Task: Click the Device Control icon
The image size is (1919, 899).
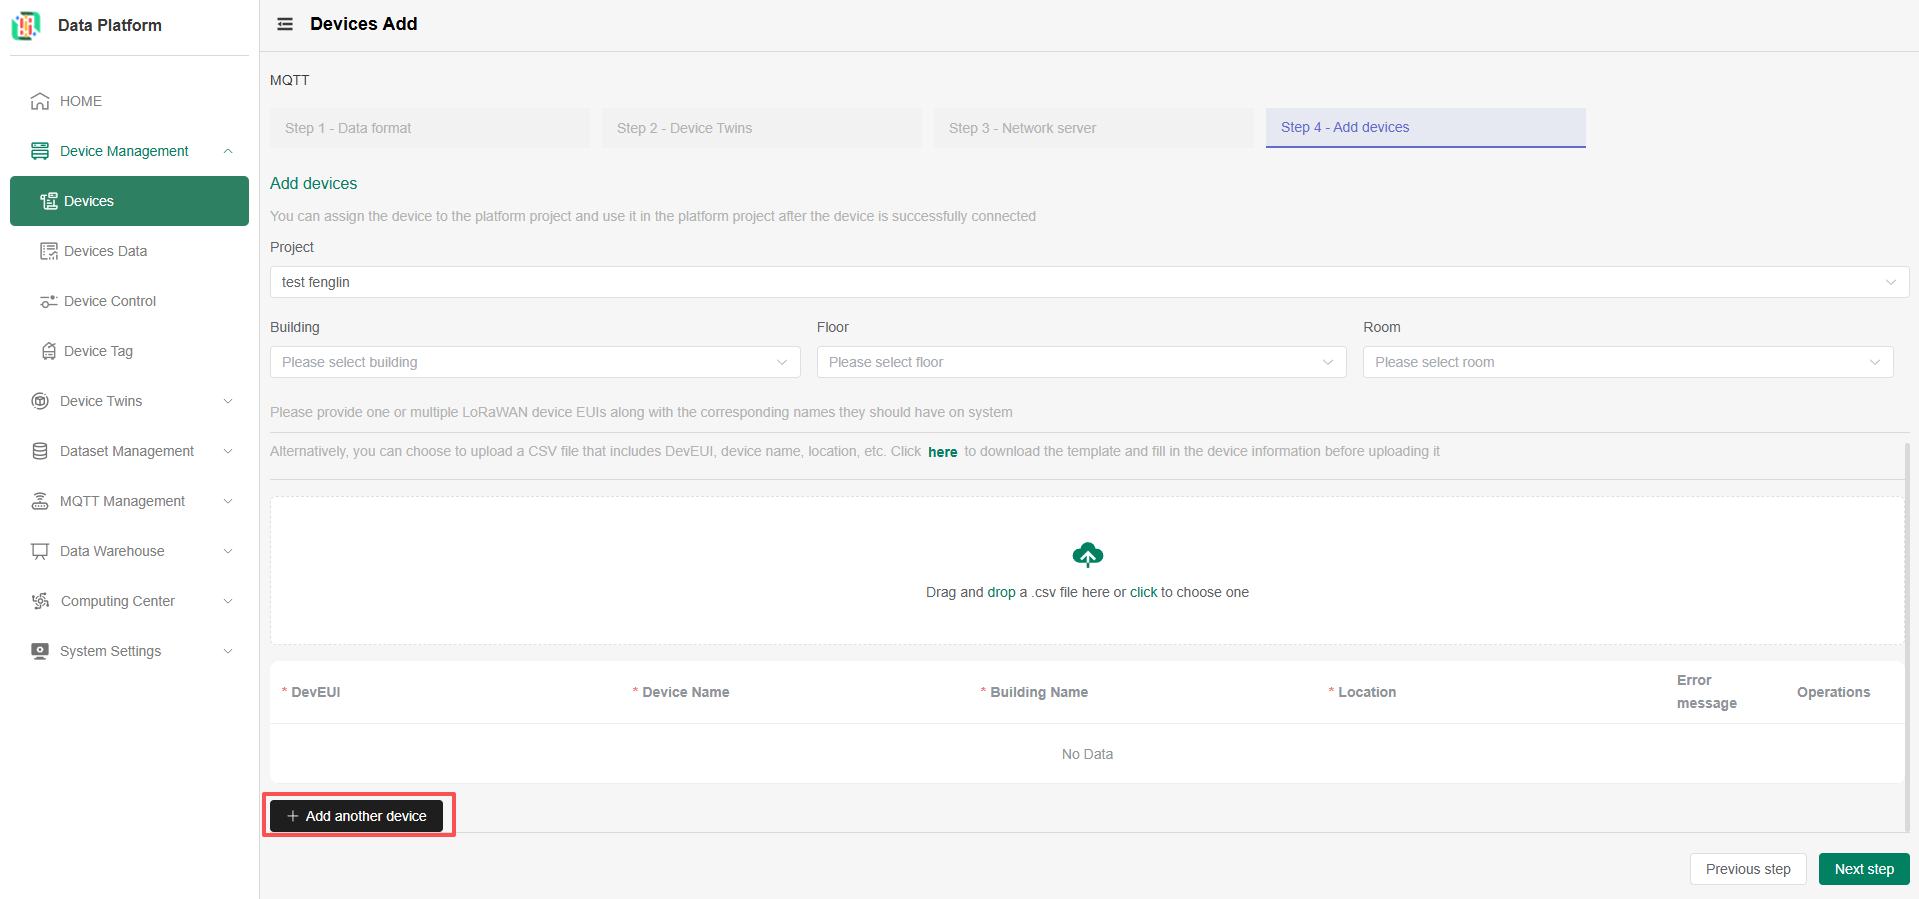Action: tap(49, 301)
